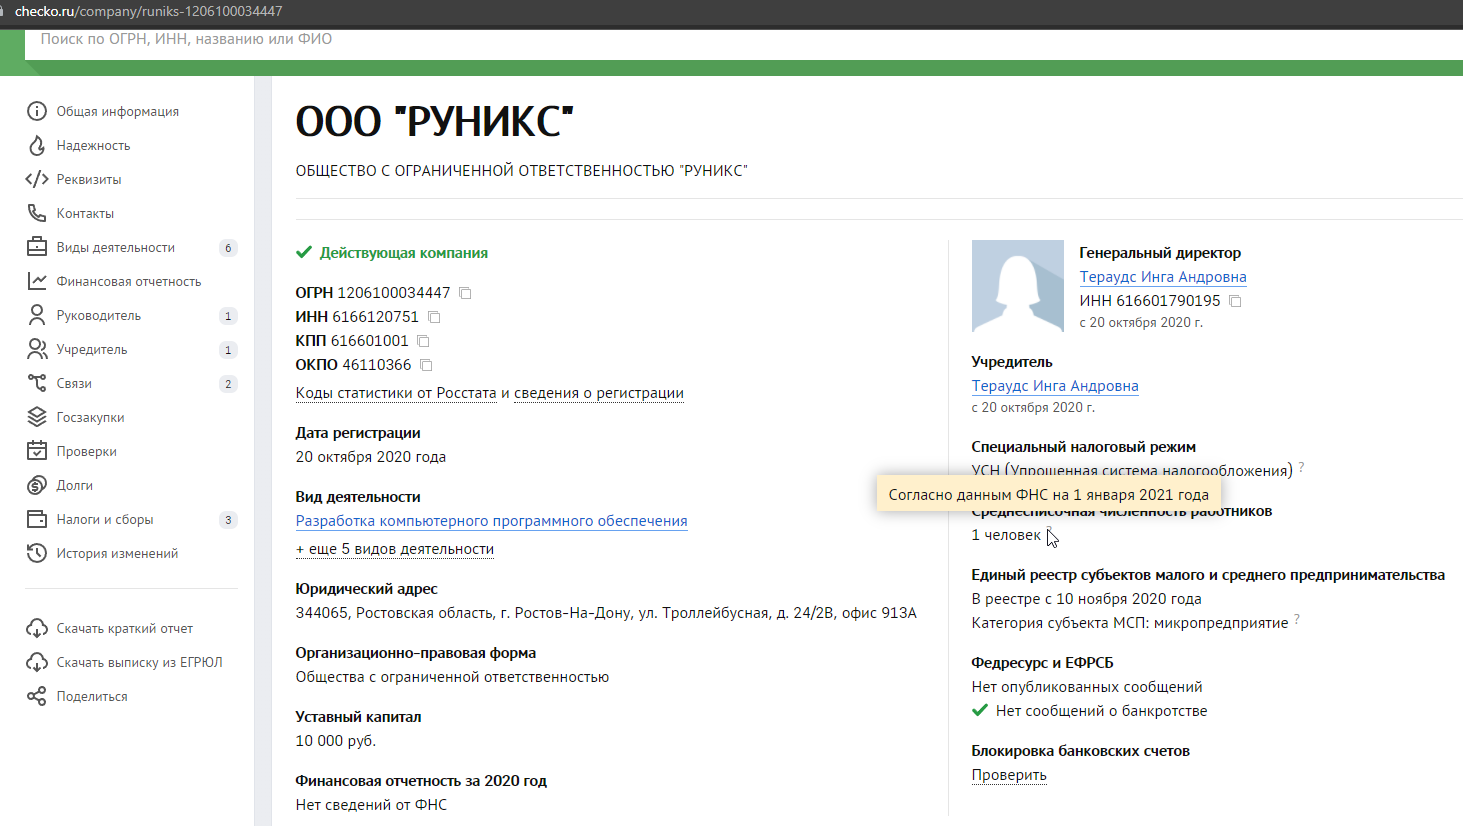The width and height of the screenshot is (1463, 826).
Task: Open director Тераудс Инга Андровна link
Action: [1163, 277]
